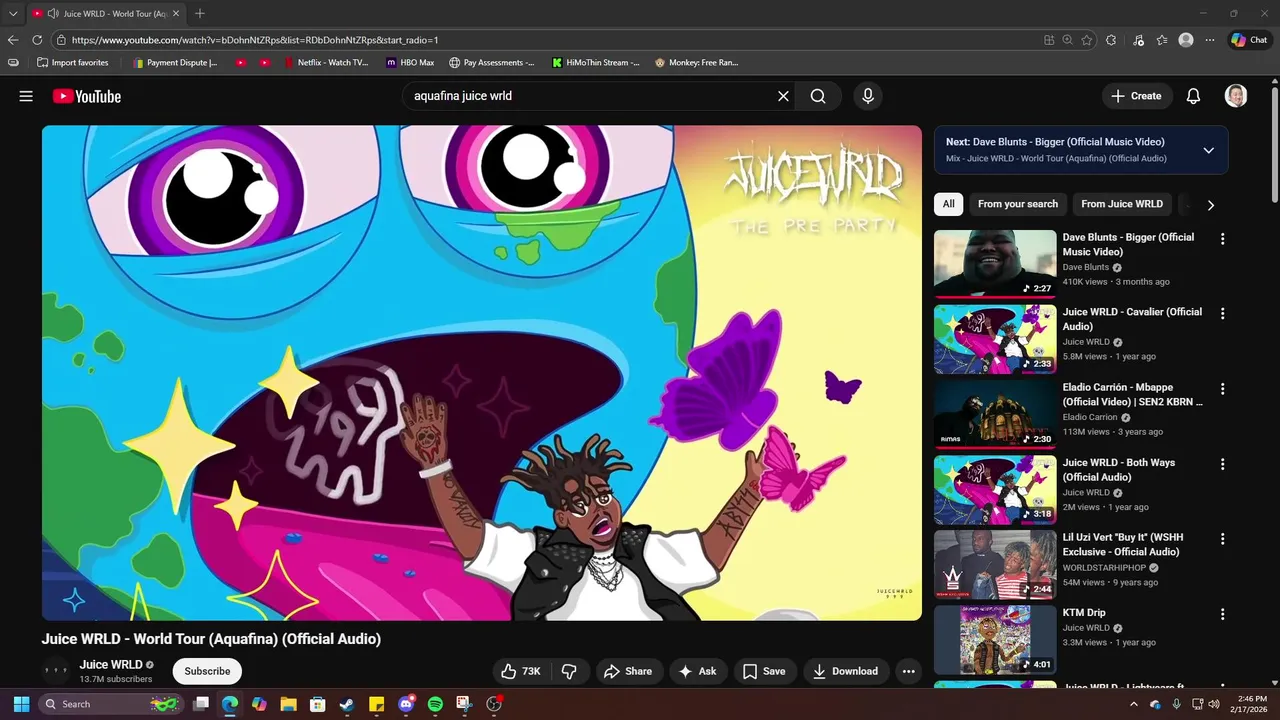Subscribe to the Juice WRLD channel
This screenshot has width=1280, height=720.
(207, 671)
